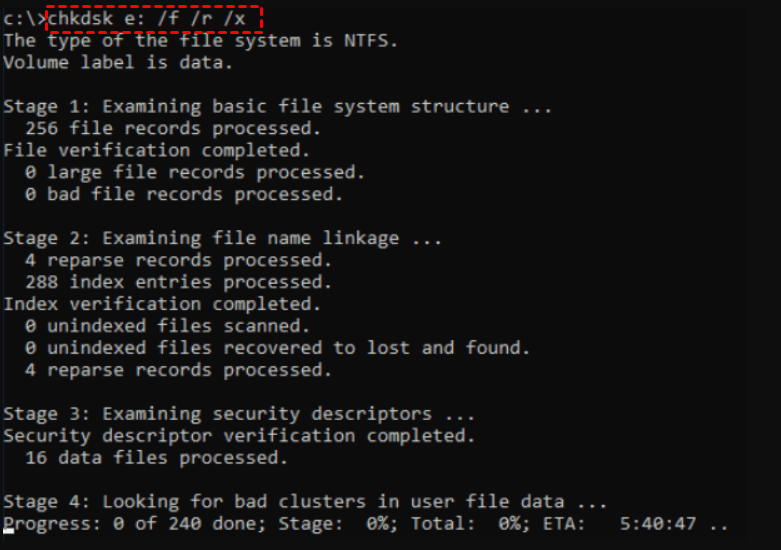Click the blinking cursor on the last line
This screenshot has width=781, height=550.
coord(9,542)
